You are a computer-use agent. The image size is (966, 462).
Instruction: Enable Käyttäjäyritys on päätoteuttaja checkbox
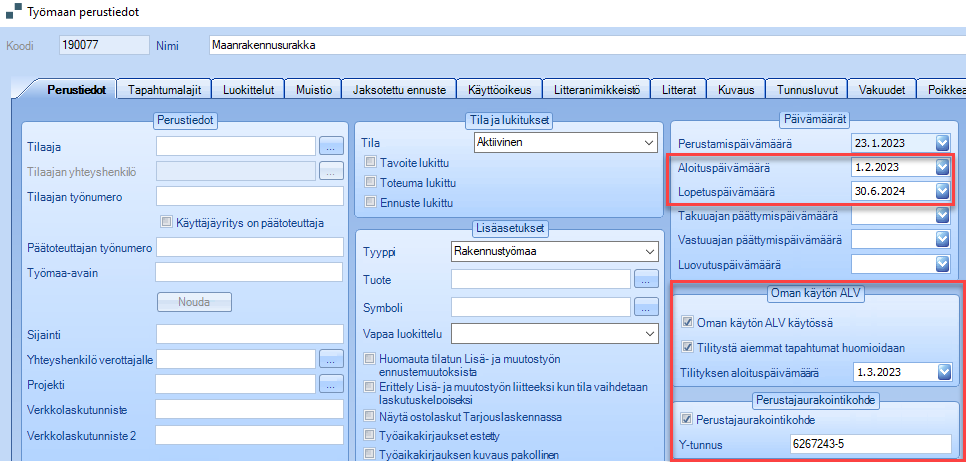(x=165, y=222)
